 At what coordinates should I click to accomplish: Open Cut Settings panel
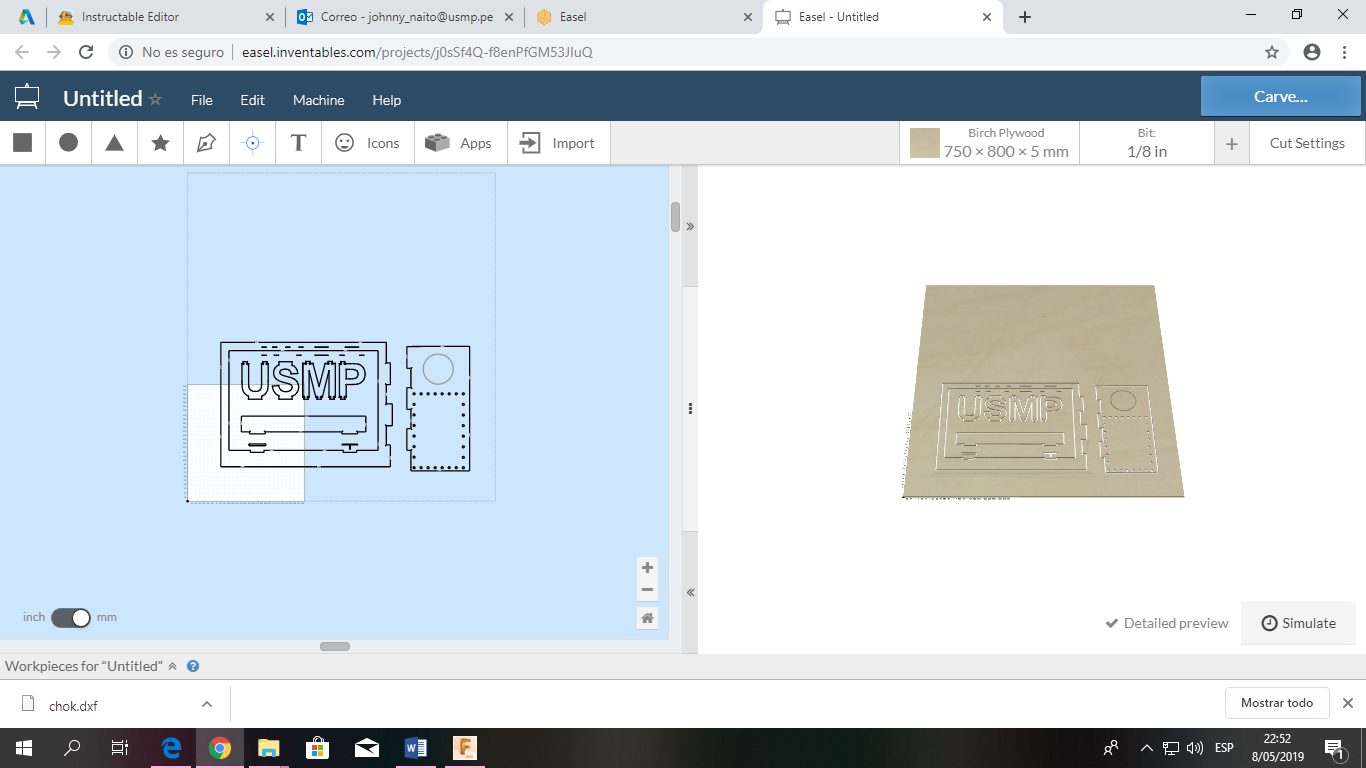1307,143
